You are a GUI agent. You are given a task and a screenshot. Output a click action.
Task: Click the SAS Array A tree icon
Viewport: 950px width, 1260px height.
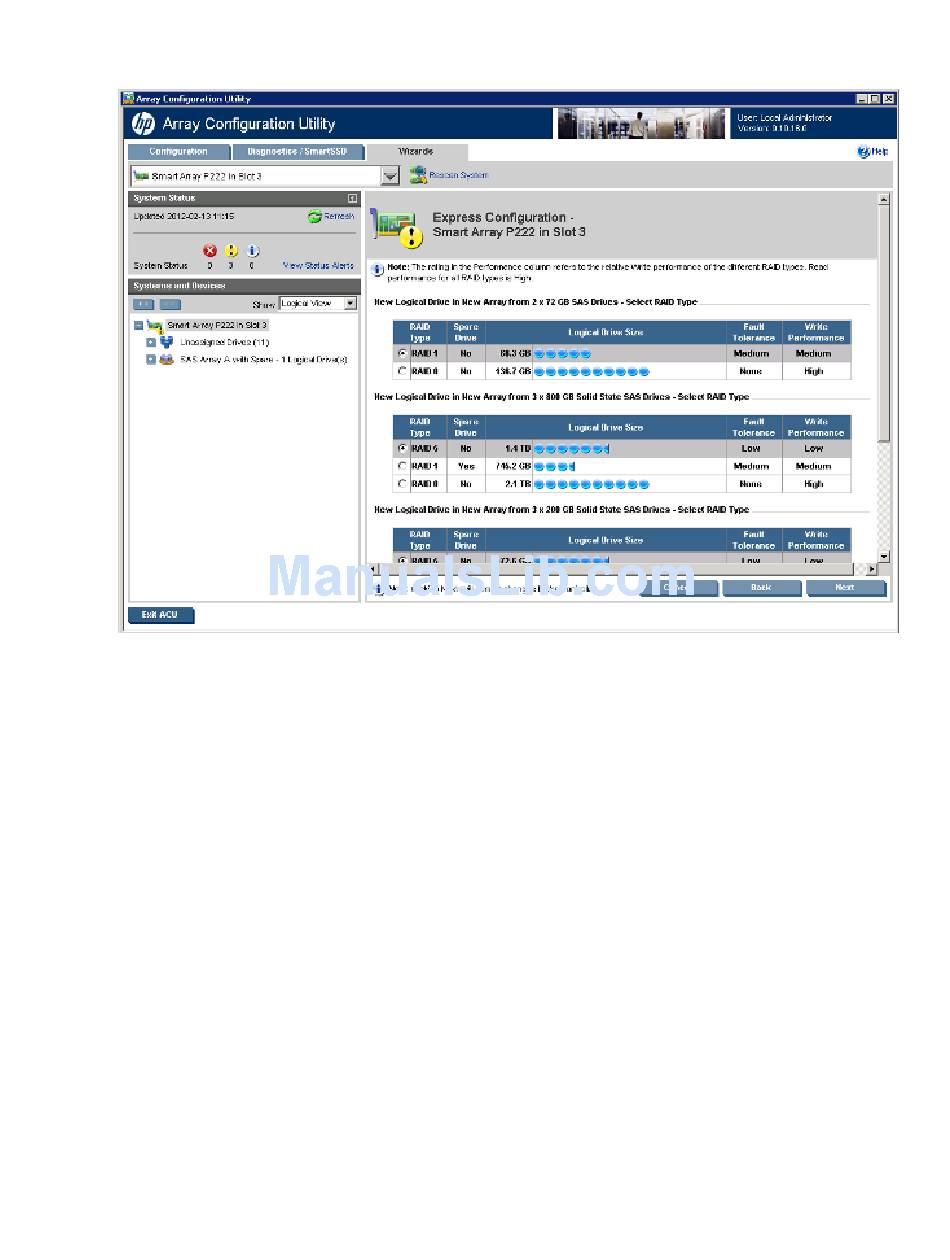[x=167, y=359]
